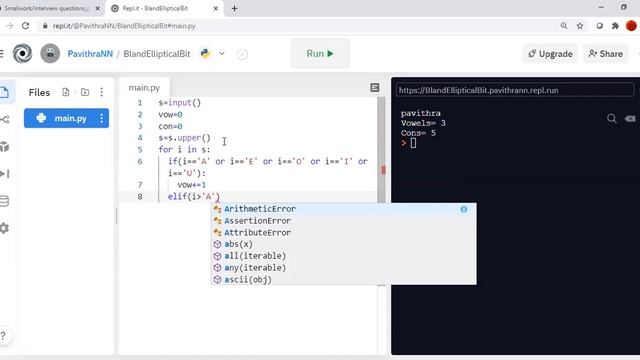Toggle the editor layout icon

(375, 88)
